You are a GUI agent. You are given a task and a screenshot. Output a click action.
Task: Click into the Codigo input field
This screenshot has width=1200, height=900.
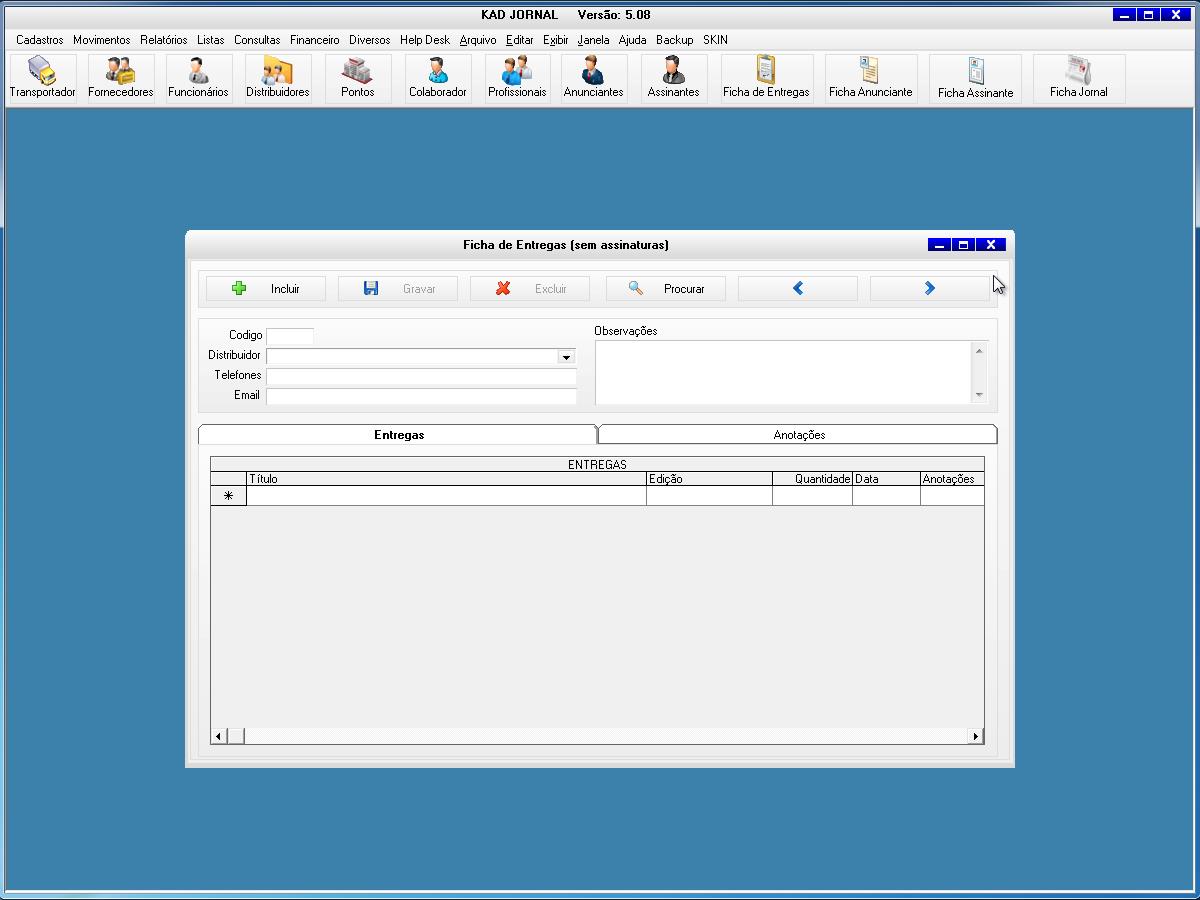(290, 336)
